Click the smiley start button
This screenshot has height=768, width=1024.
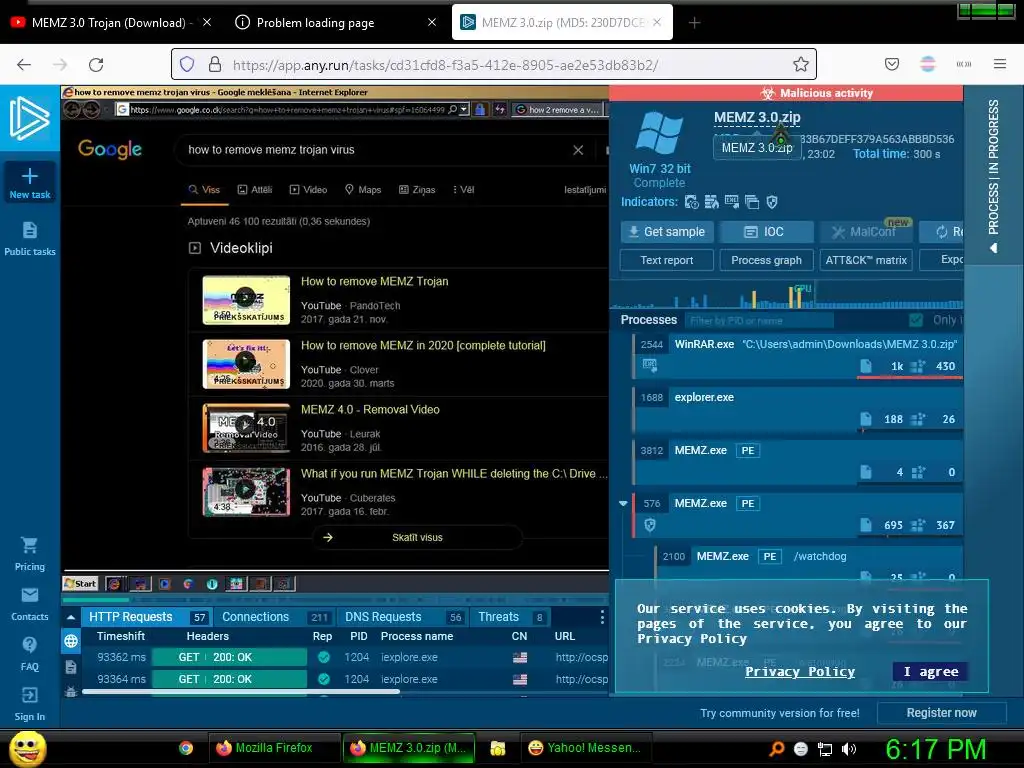point(27,748)
